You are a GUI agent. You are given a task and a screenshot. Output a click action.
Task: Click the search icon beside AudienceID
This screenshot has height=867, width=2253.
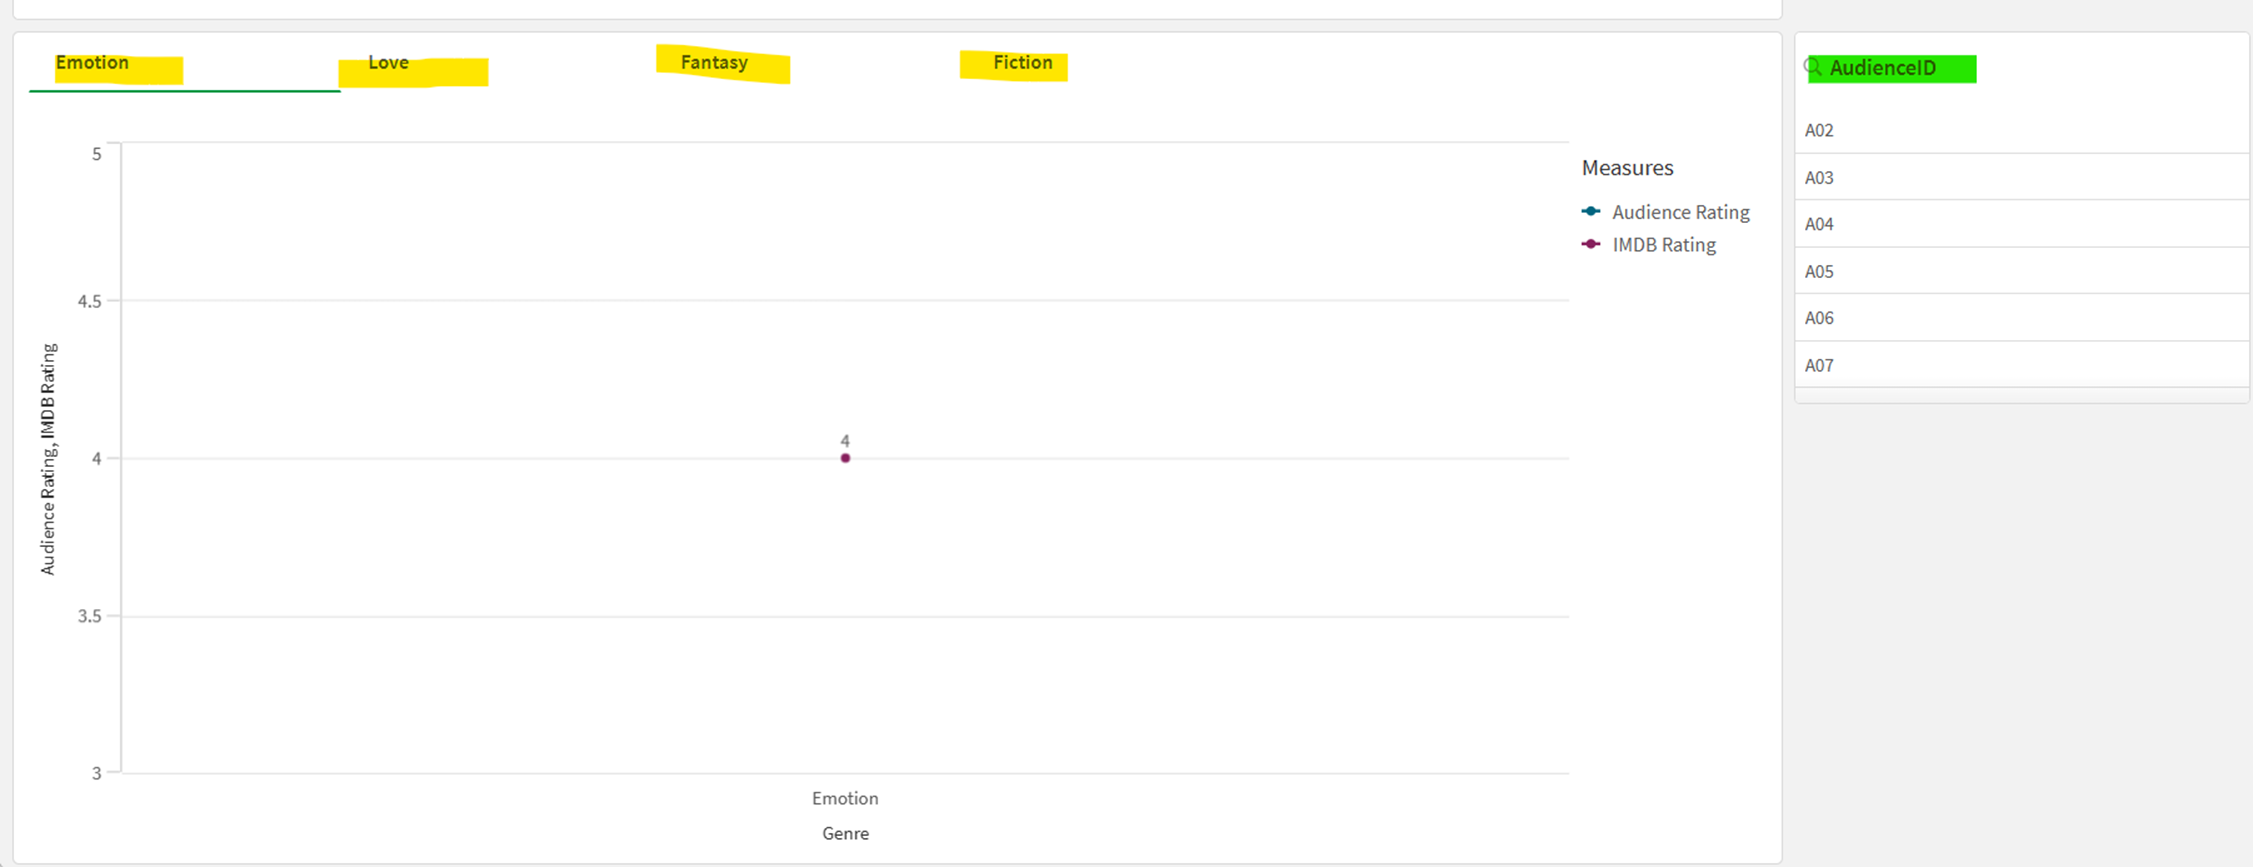[x=1812, y=67]
